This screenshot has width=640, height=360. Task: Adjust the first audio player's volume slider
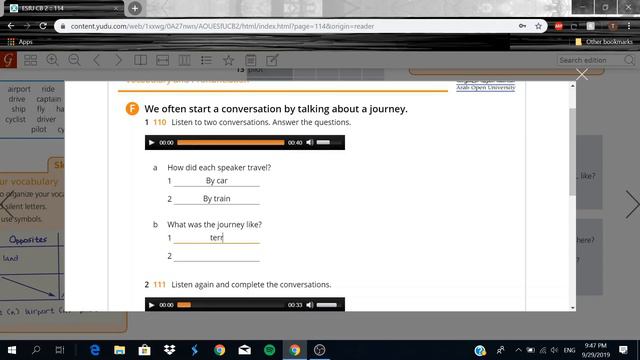pos(329,142)
